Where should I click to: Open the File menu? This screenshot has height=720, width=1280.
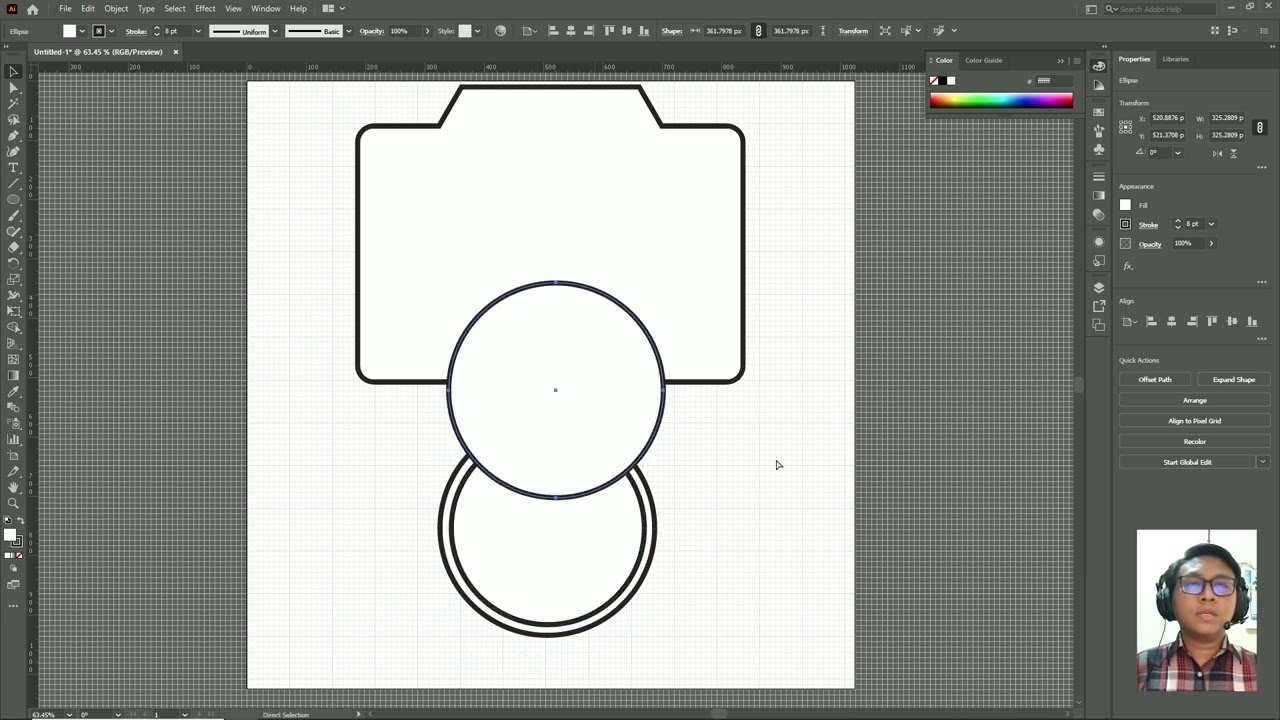(65, 9)
